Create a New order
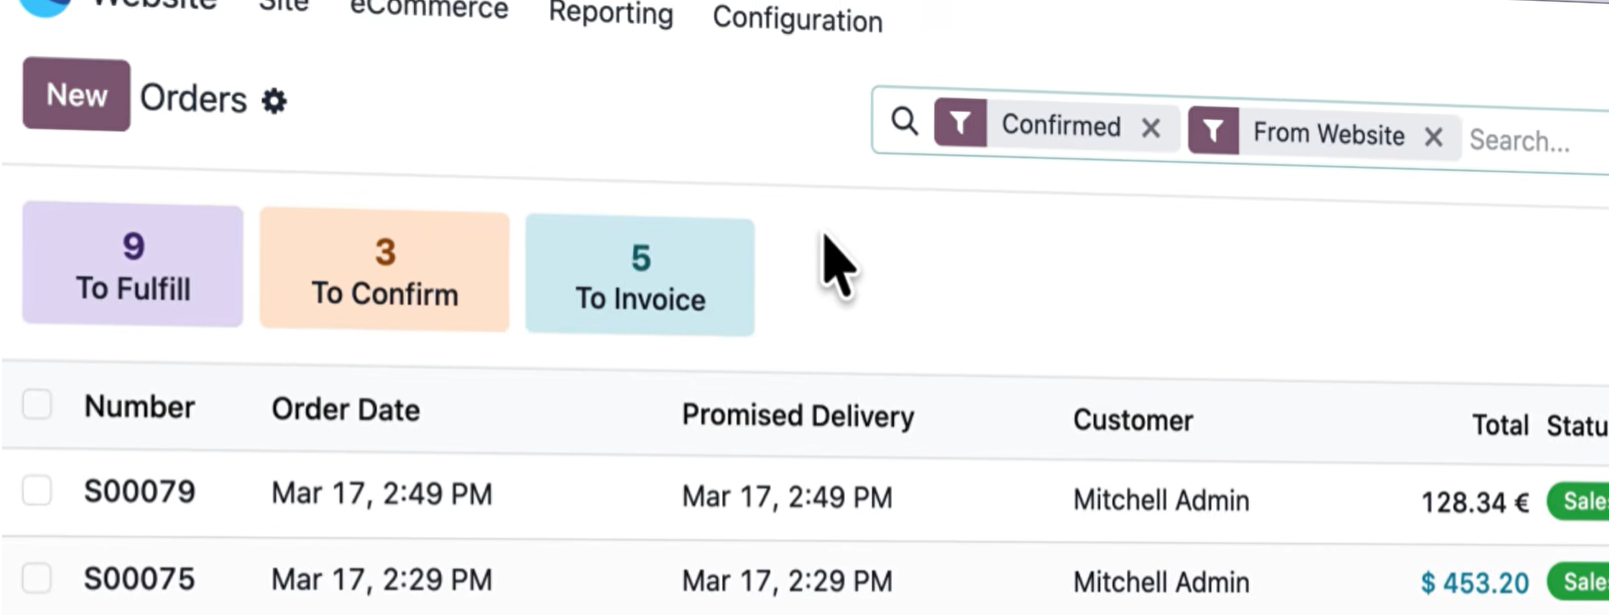 (x=77, y=95)
